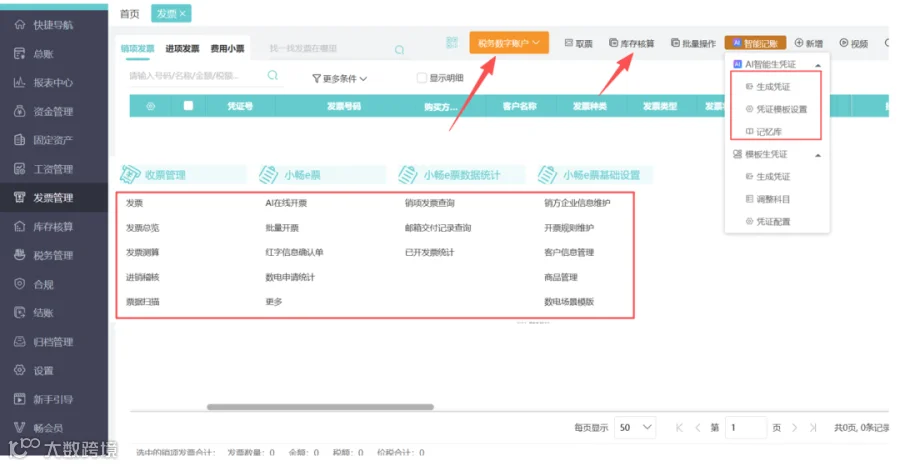Image resolution: width=900 pixels, height=466 pixels.
Task: Expand 更多条件 filter options
Action: 340,79
